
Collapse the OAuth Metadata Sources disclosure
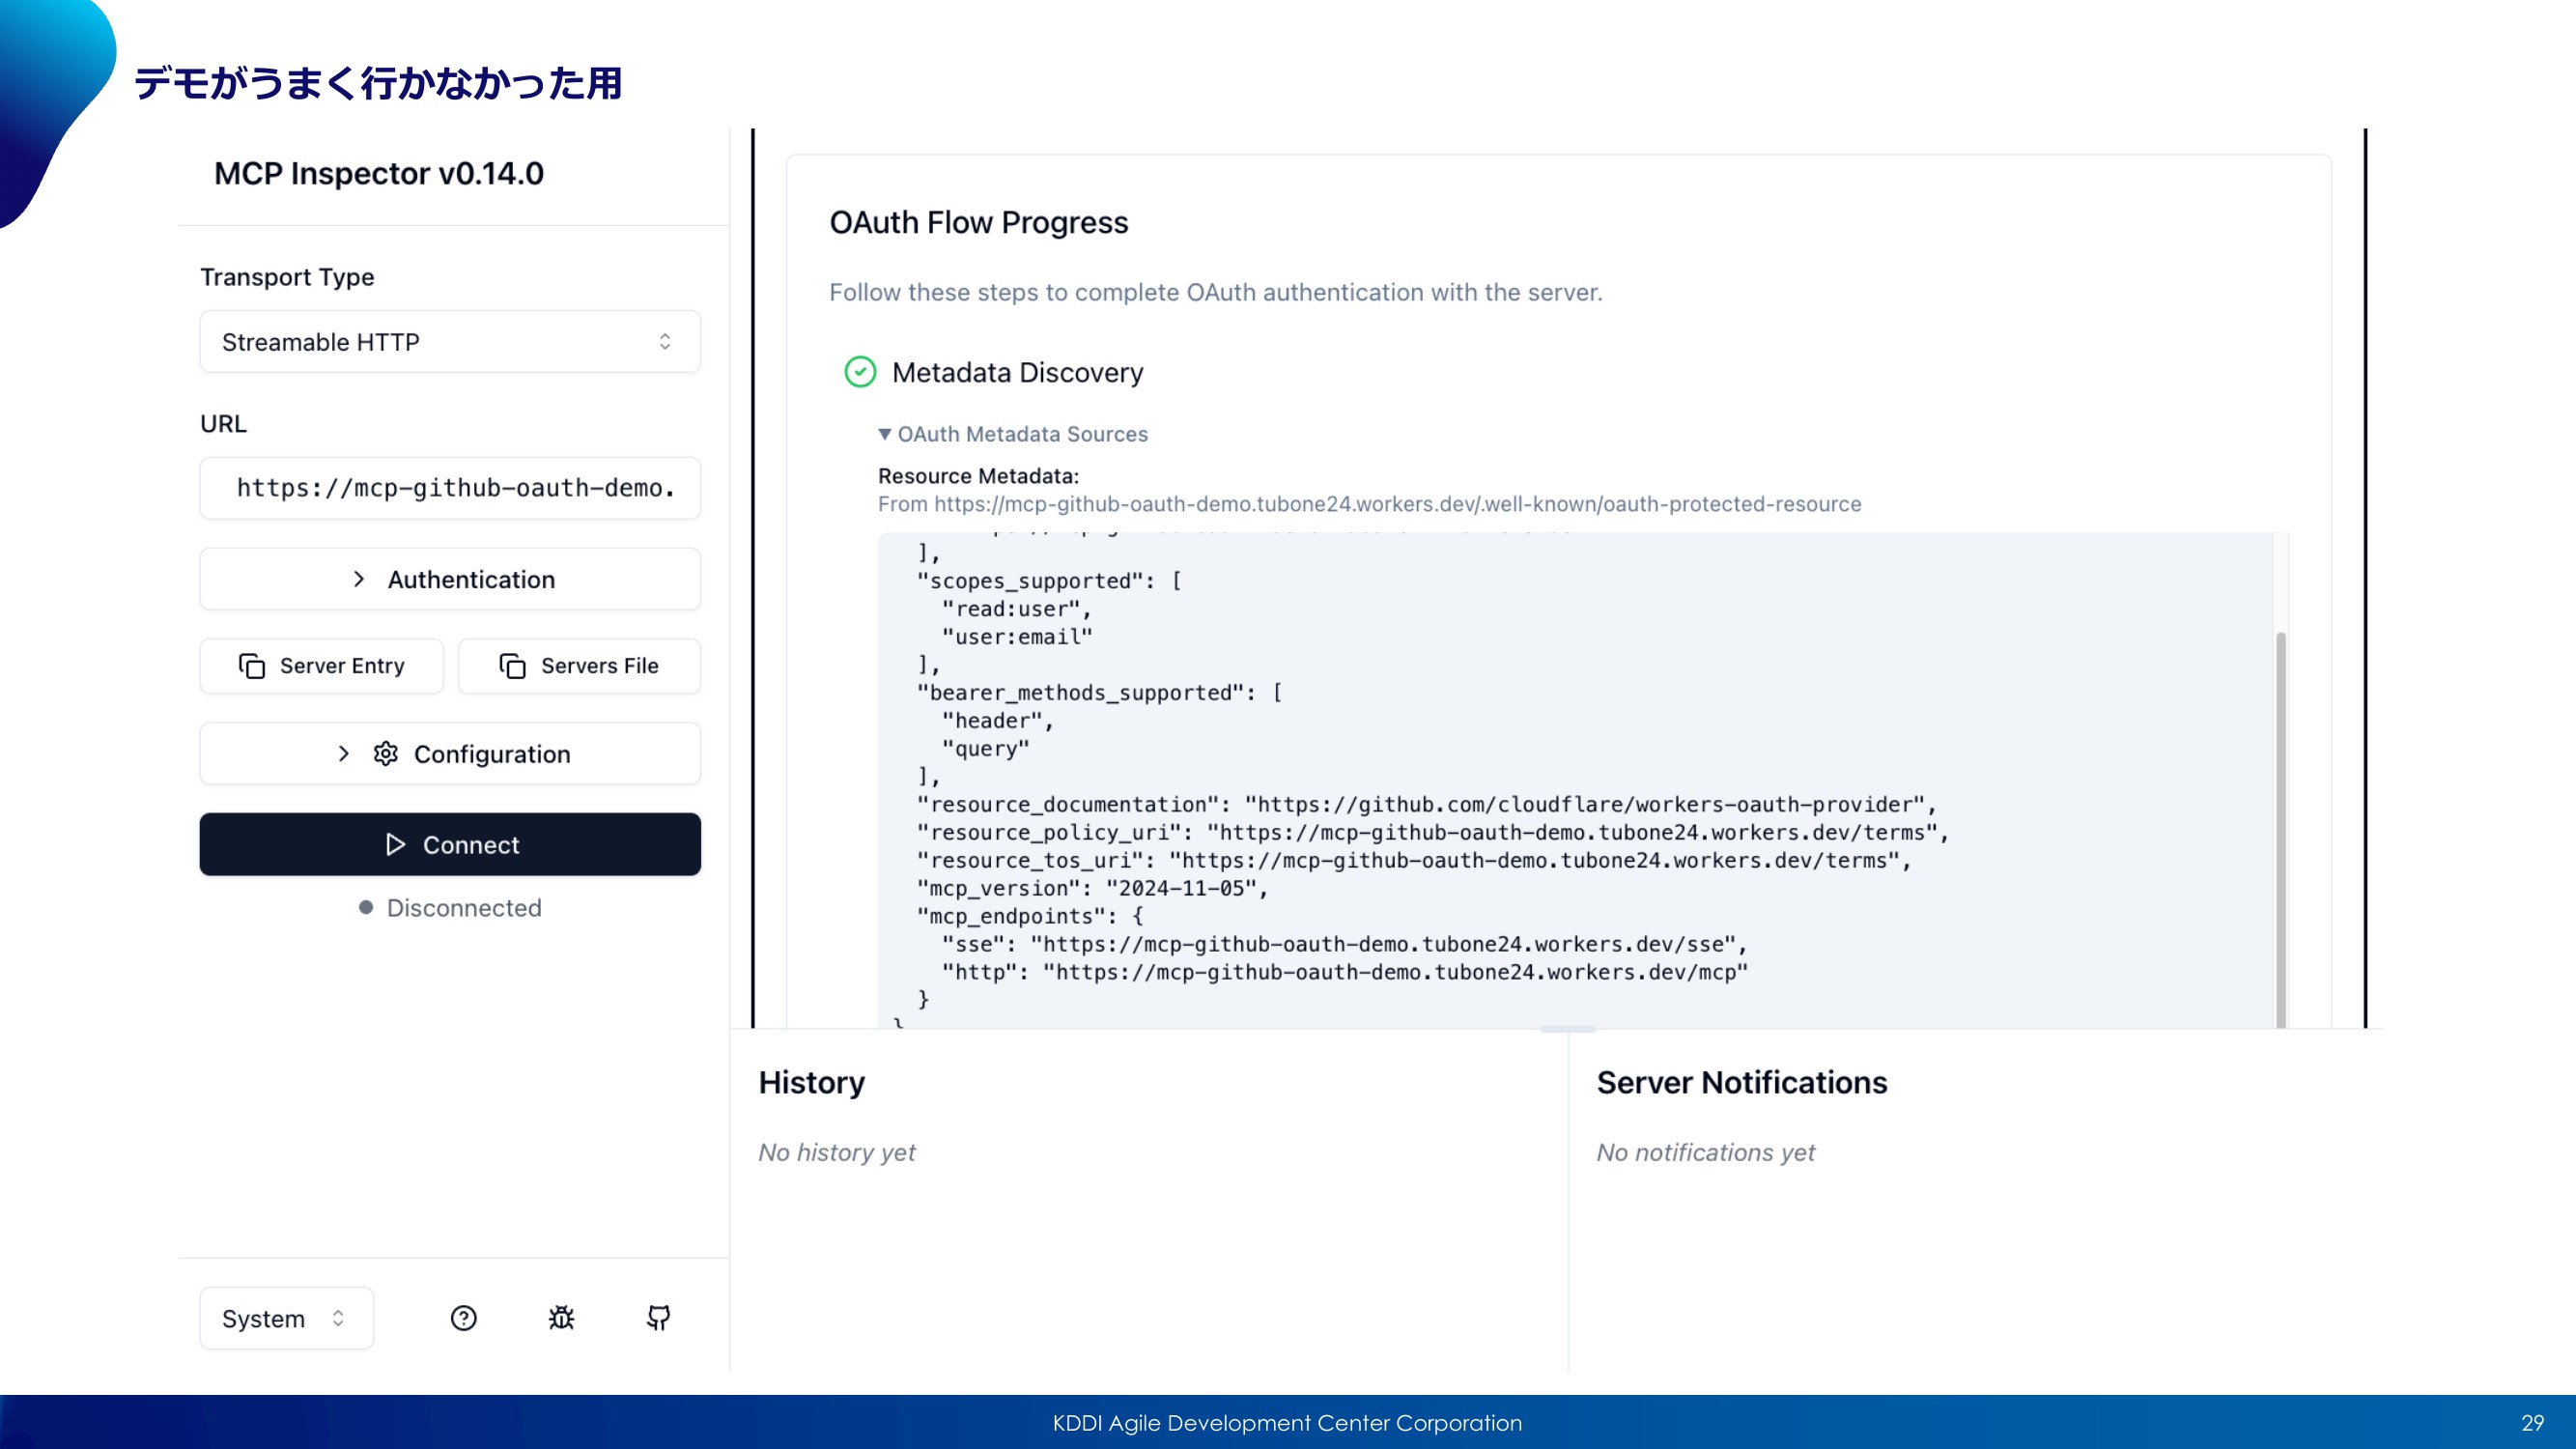coord(1013,434)
